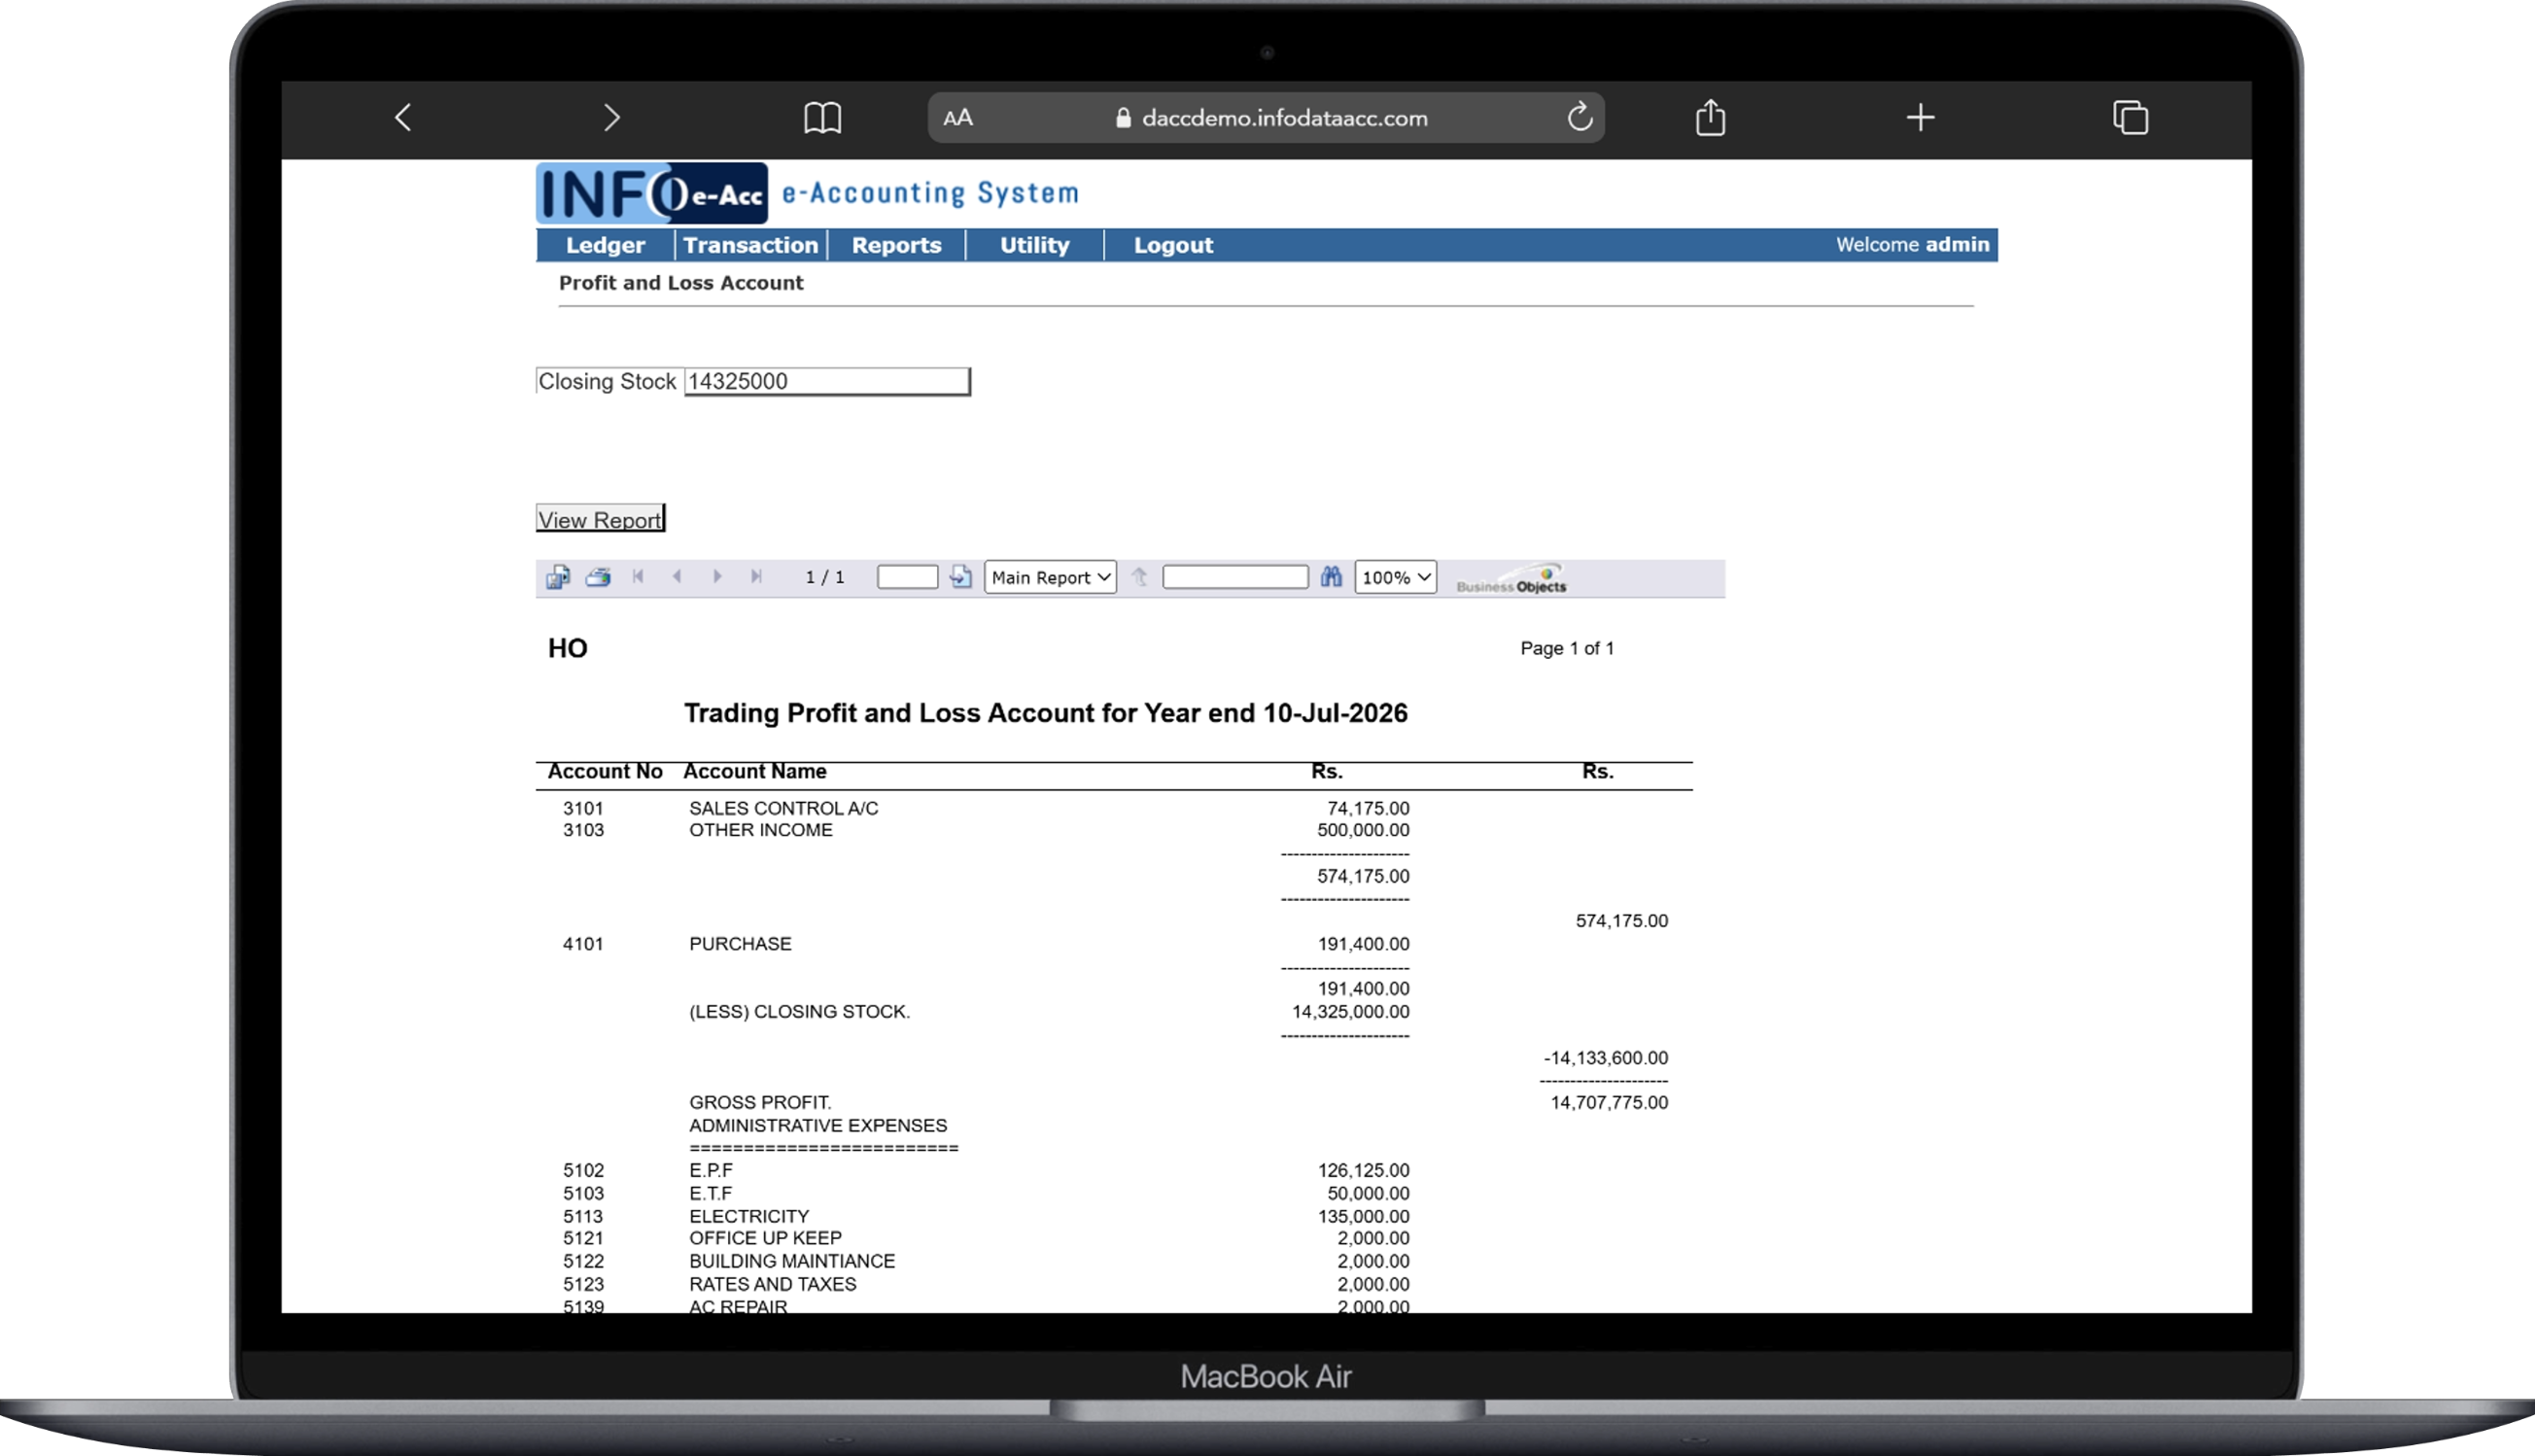This screenshot has width=2535, height=1456.
Task: Click the ELECTRICITY account name
Action: tap(749, 1216)
